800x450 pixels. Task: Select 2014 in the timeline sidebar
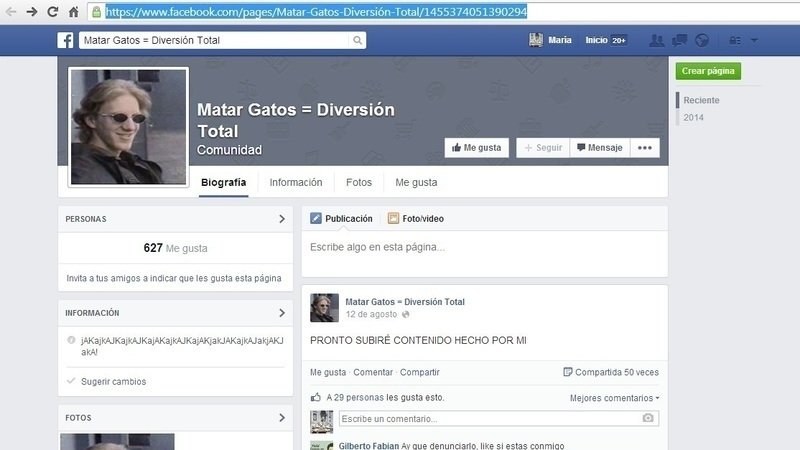point(694,118)
